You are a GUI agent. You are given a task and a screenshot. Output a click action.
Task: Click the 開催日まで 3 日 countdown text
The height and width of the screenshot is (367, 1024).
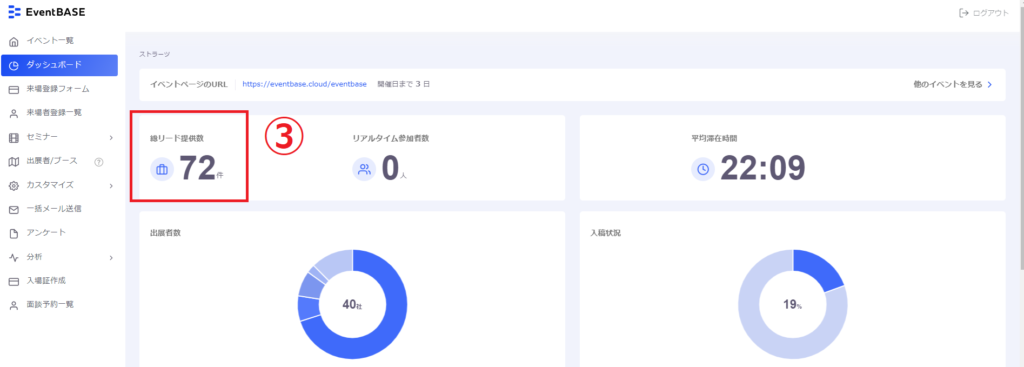404,84
